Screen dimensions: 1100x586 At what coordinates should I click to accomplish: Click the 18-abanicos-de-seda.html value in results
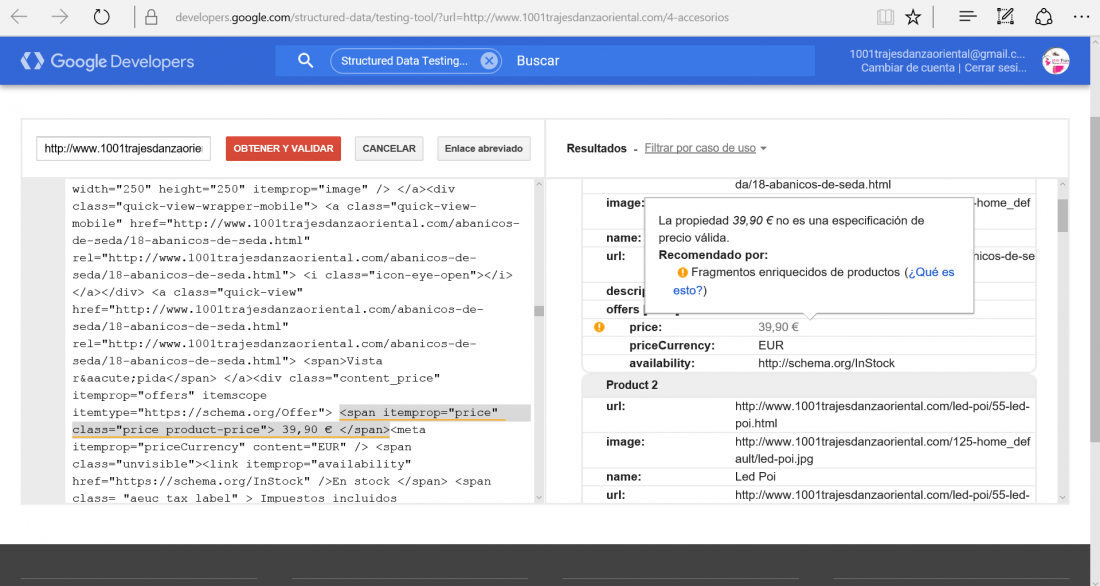[x=812, y=185]
